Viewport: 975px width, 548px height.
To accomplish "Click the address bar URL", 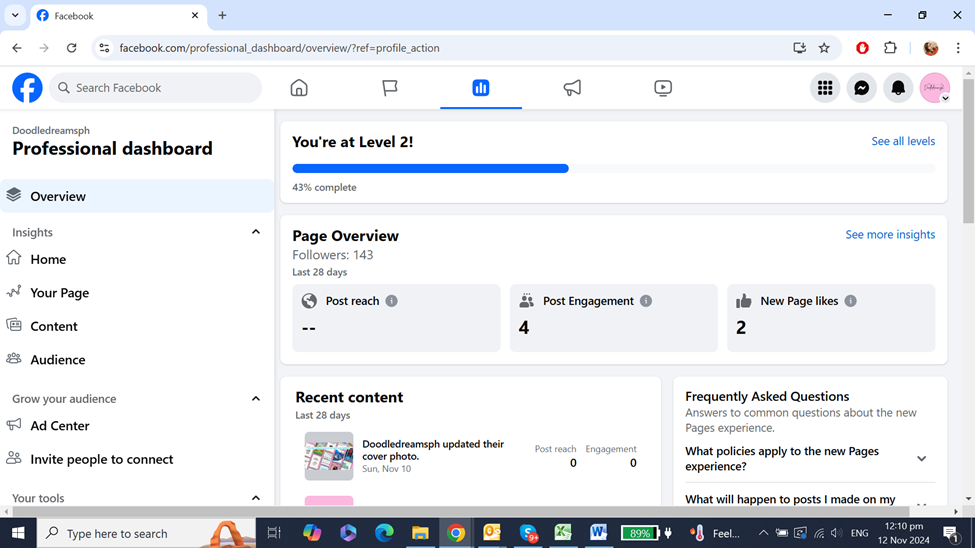I will (x=279, y=48).
